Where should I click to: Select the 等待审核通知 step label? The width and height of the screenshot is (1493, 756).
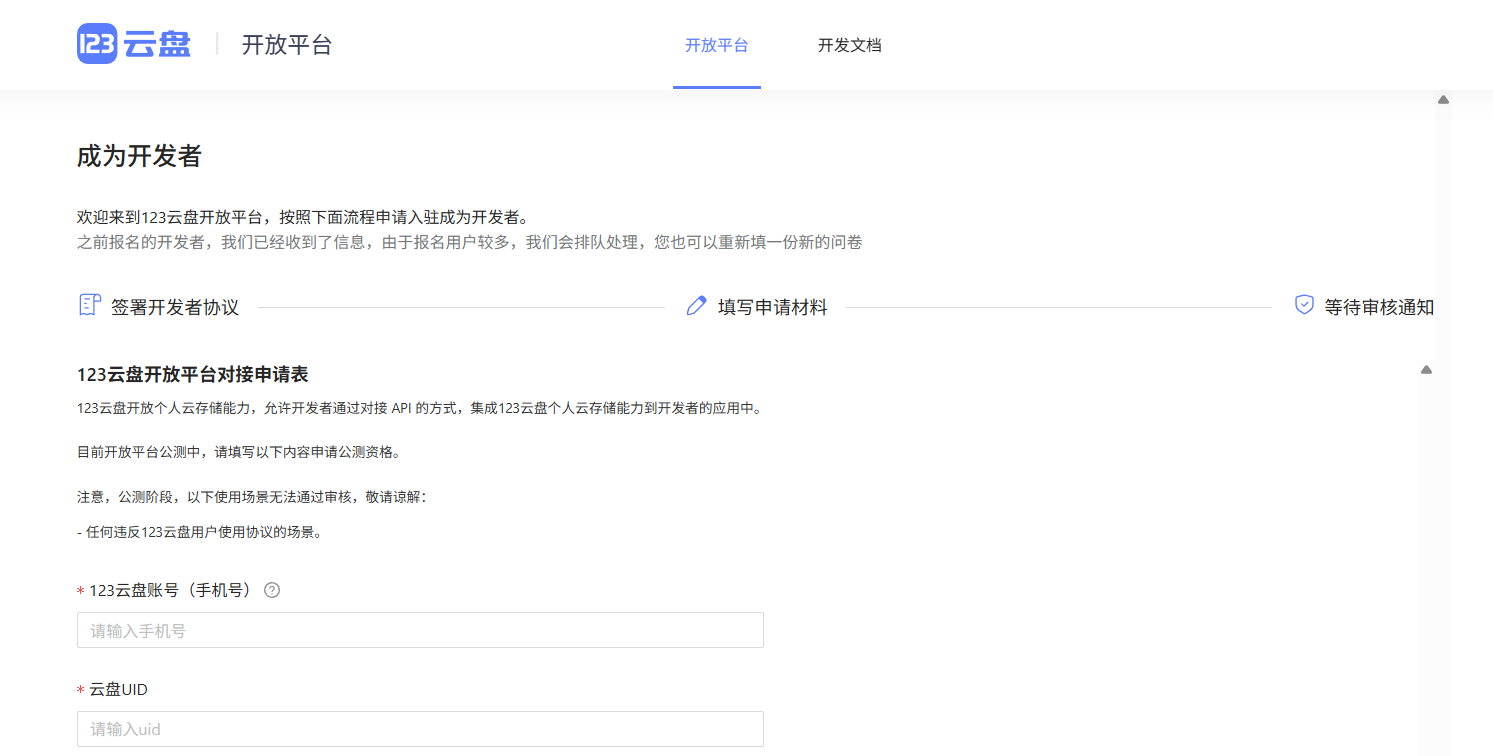click(1379, 308)
